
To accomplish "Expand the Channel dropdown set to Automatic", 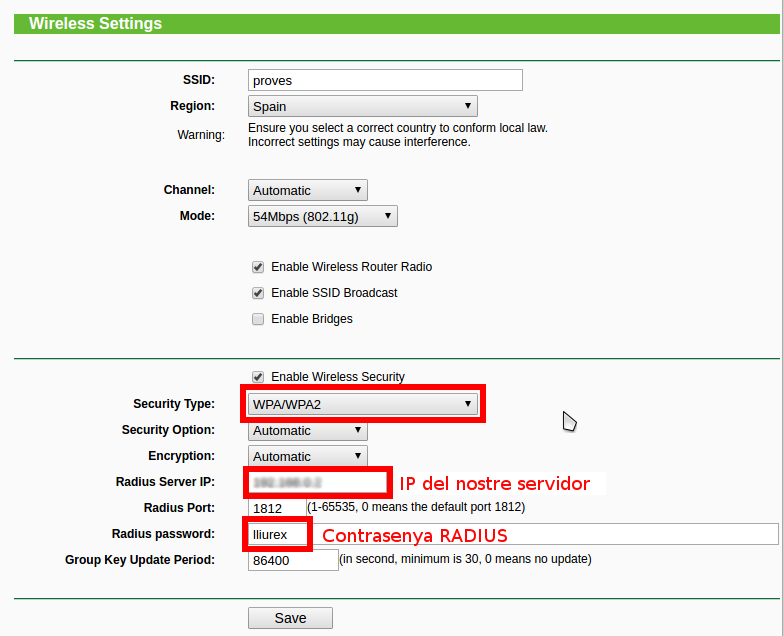I will point(307,190).
